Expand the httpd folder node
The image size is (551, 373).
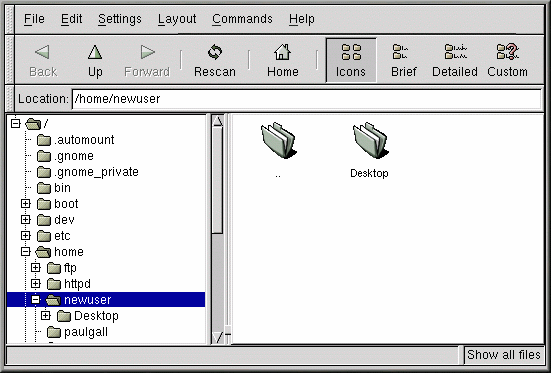tap(35, 283)
